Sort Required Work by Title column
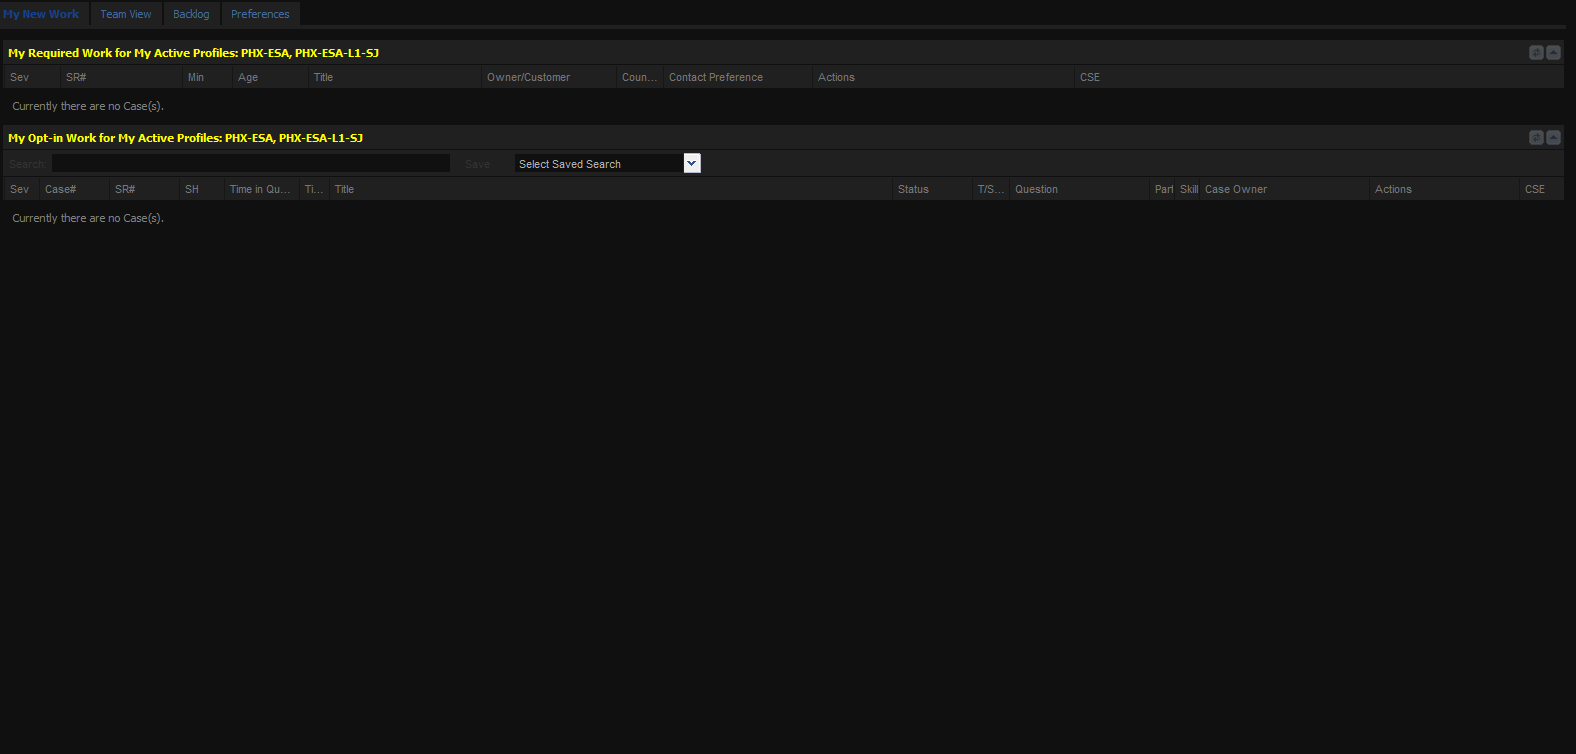Viewport: 1576px width, 754px height. coord(395,77)
